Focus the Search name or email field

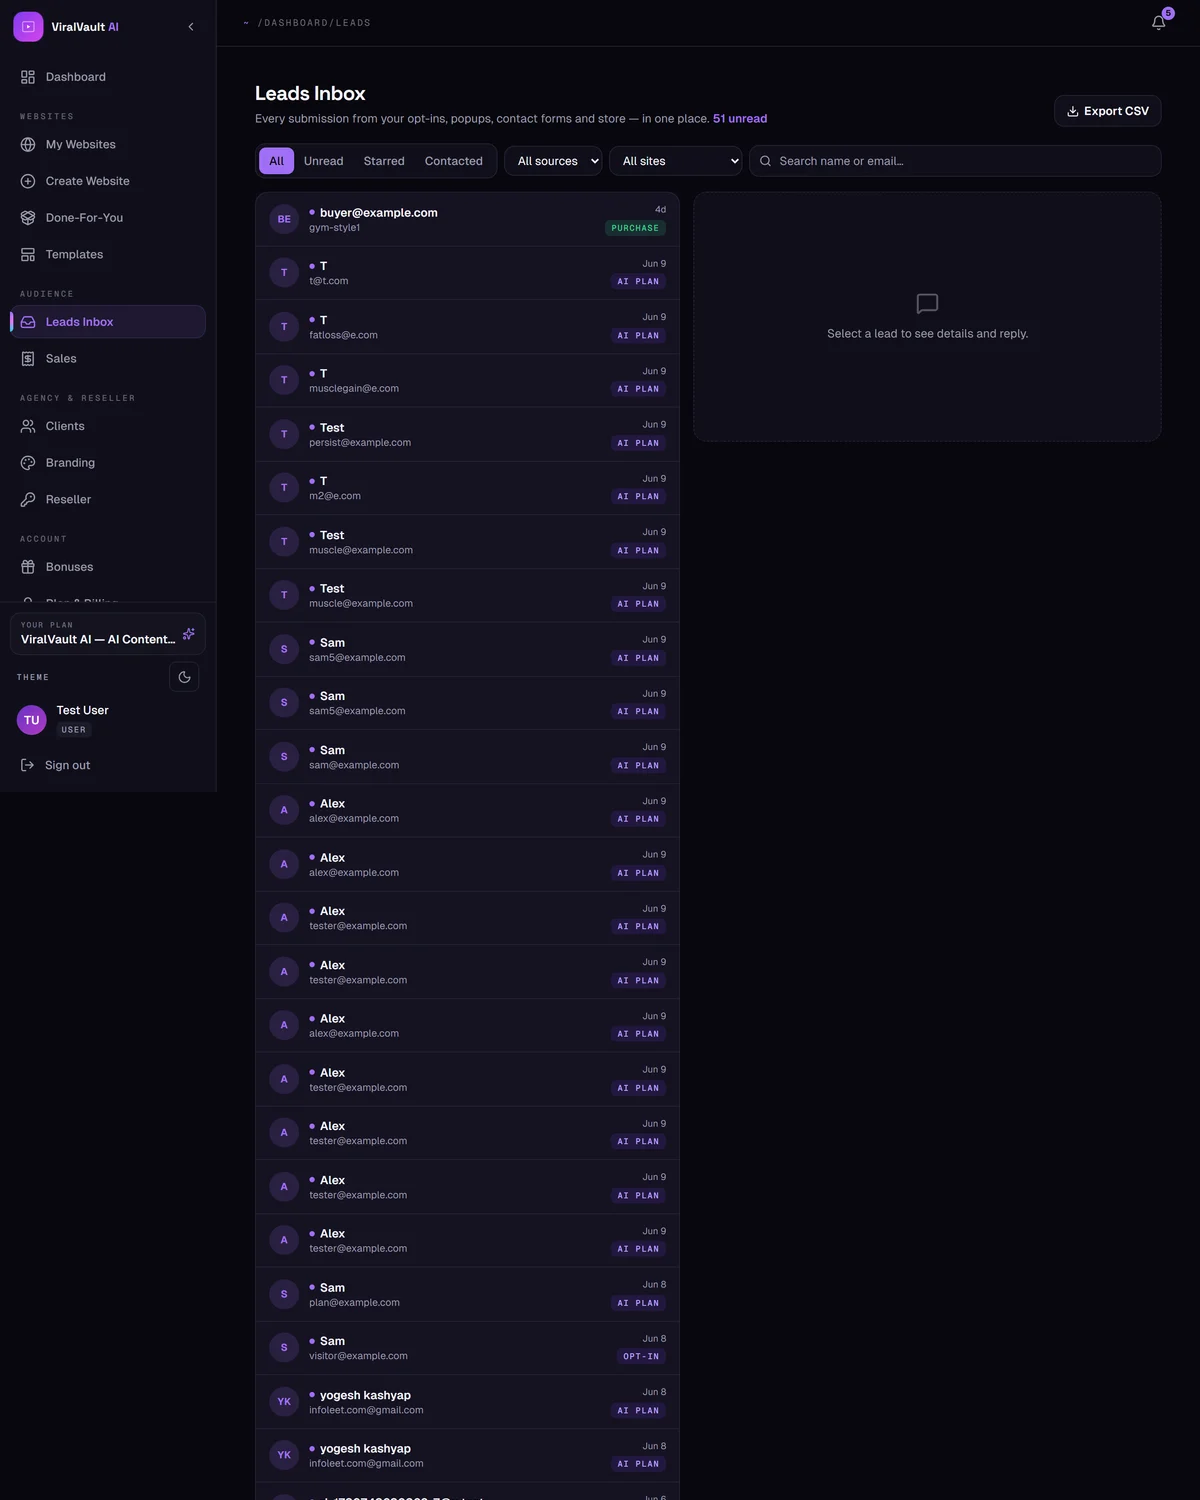(x=955, y=161)
